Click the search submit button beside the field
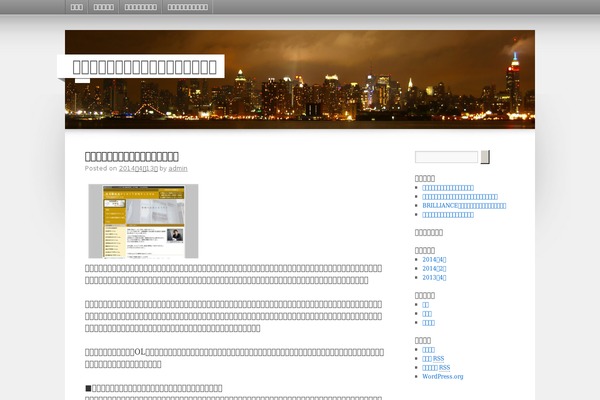600x400 pixels. coord(485,157)
